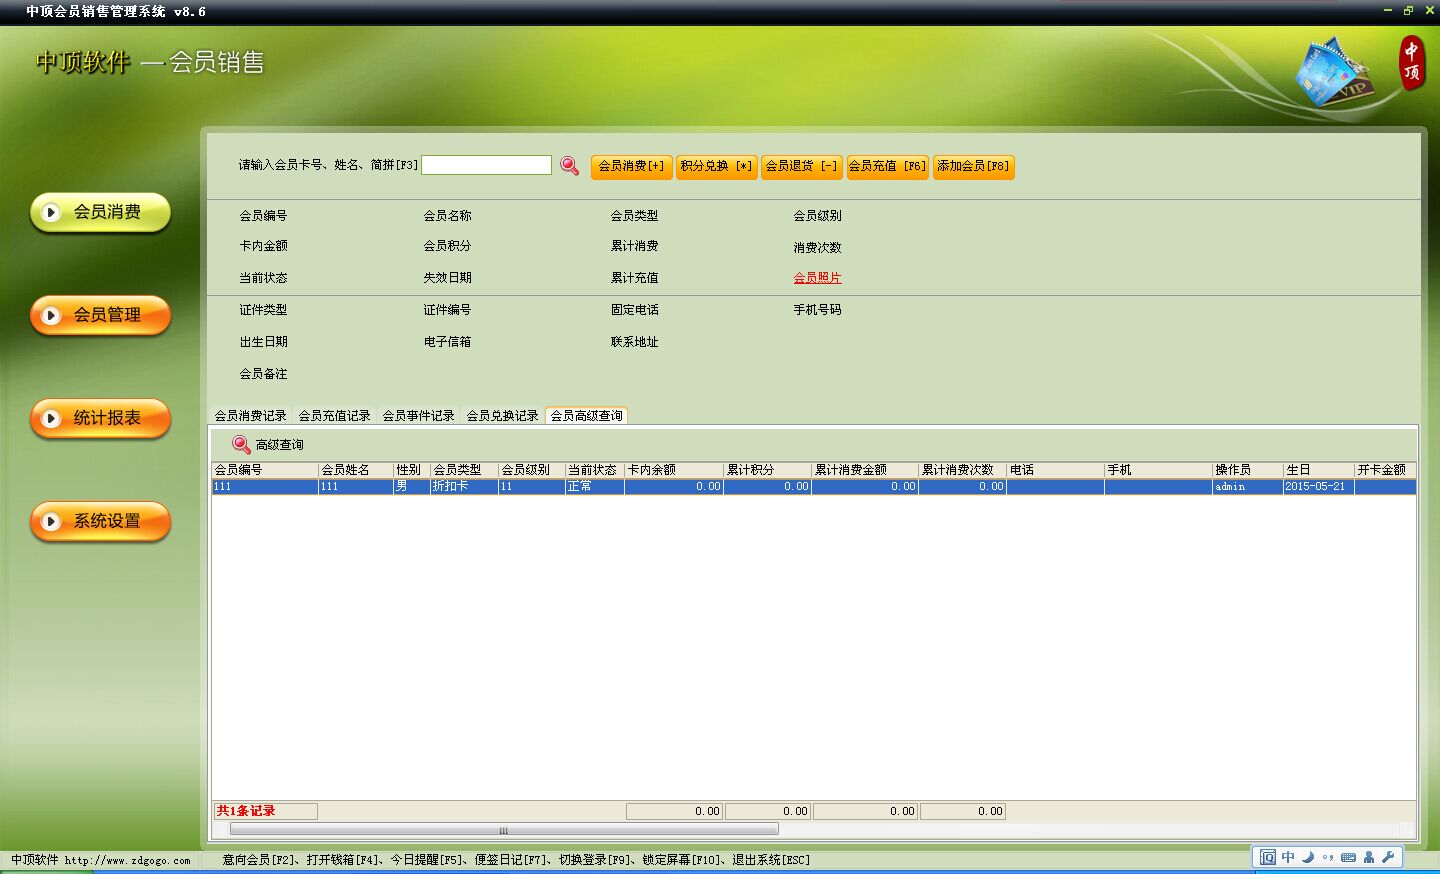The height and width of the screenshot is (874, 1440).
Task: Click the horizontal scrollbar thumb under the table
Action: 504,829
